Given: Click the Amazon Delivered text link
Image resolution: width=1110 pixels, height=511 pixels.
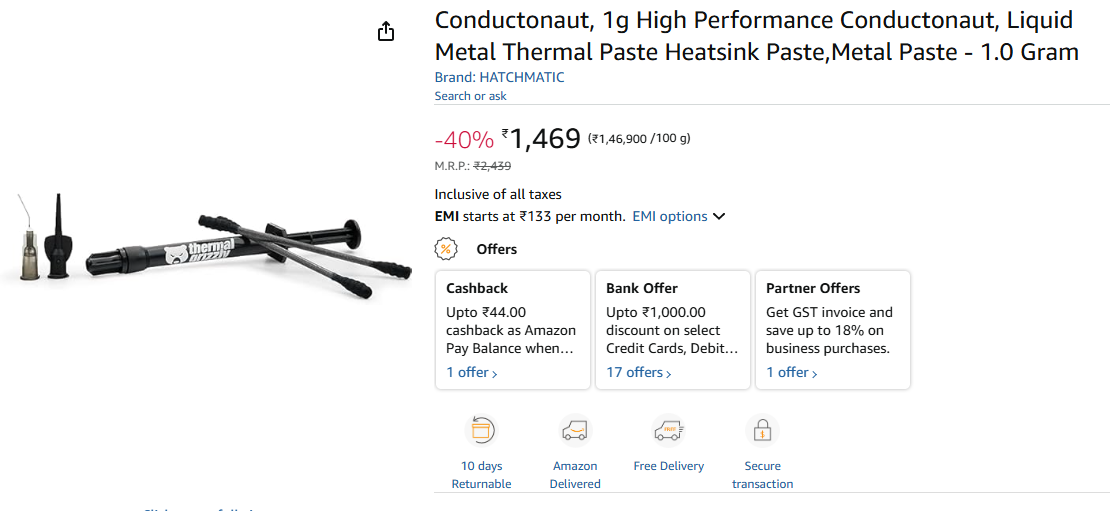Looking at the screenshot, I should (x=575, y=475).
